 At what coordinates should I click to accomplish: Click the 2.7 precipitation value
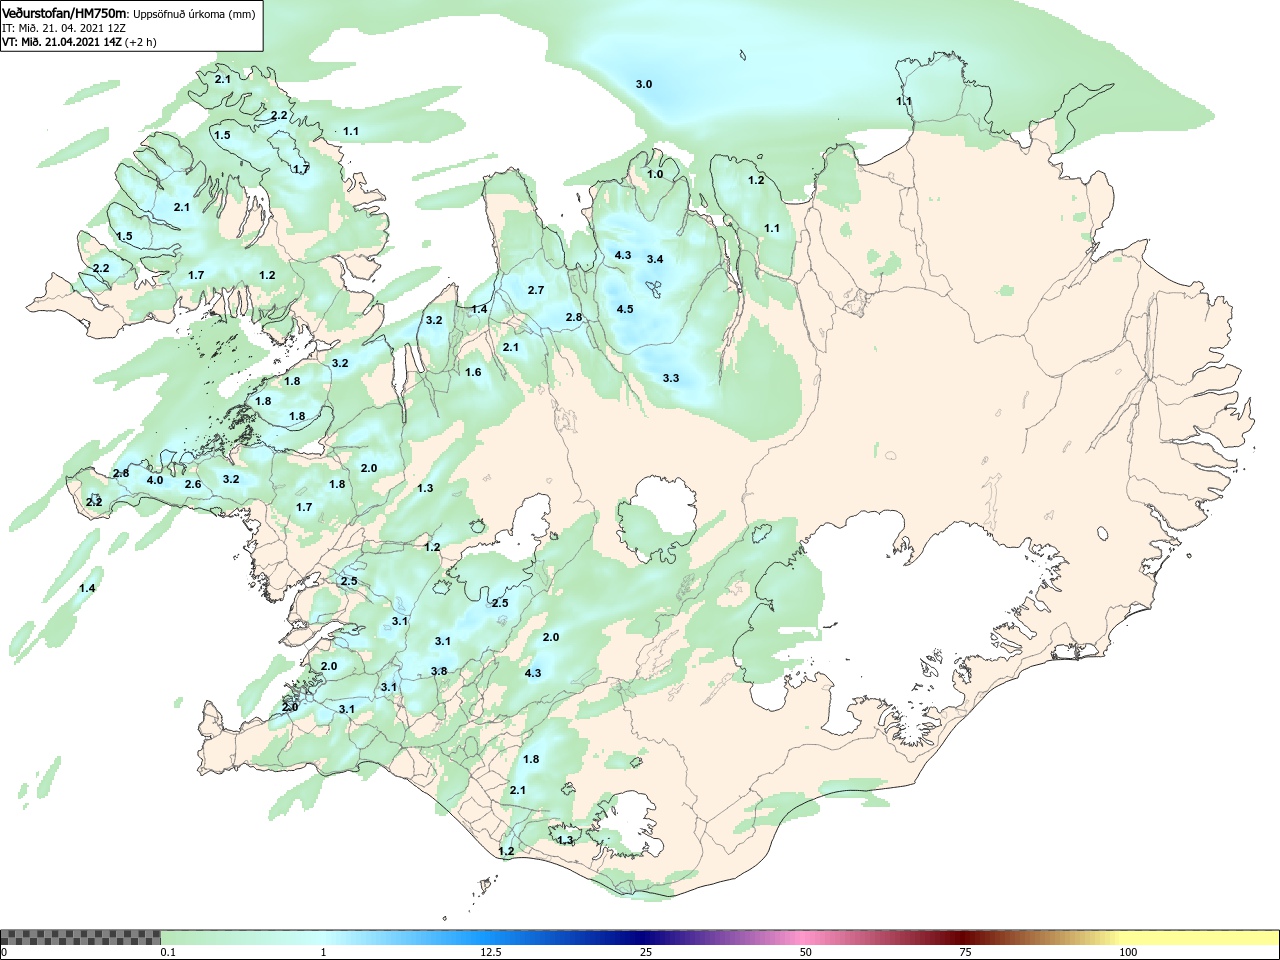pyautogui.click(x=536, y=290)
